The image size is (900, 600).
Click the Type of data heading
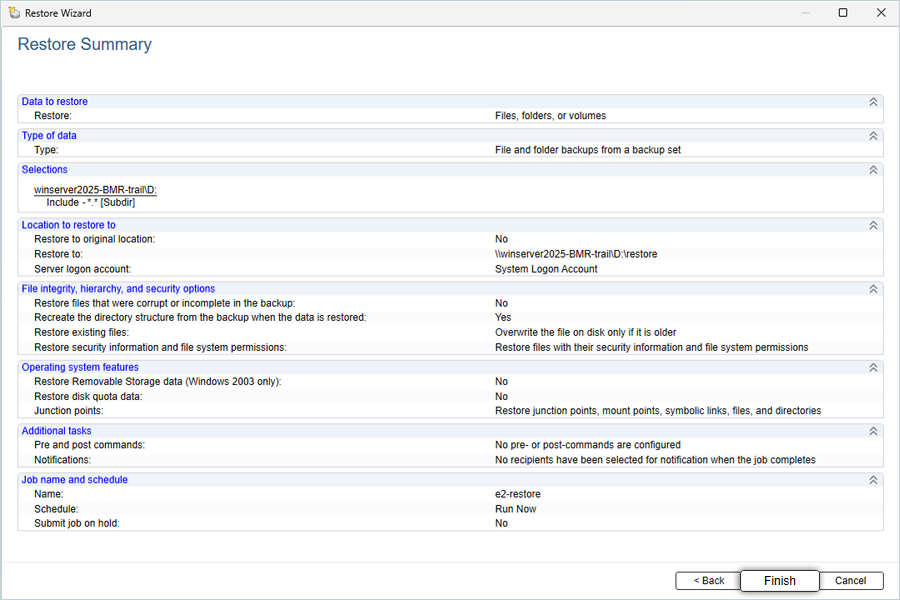(x=49, y=136)
